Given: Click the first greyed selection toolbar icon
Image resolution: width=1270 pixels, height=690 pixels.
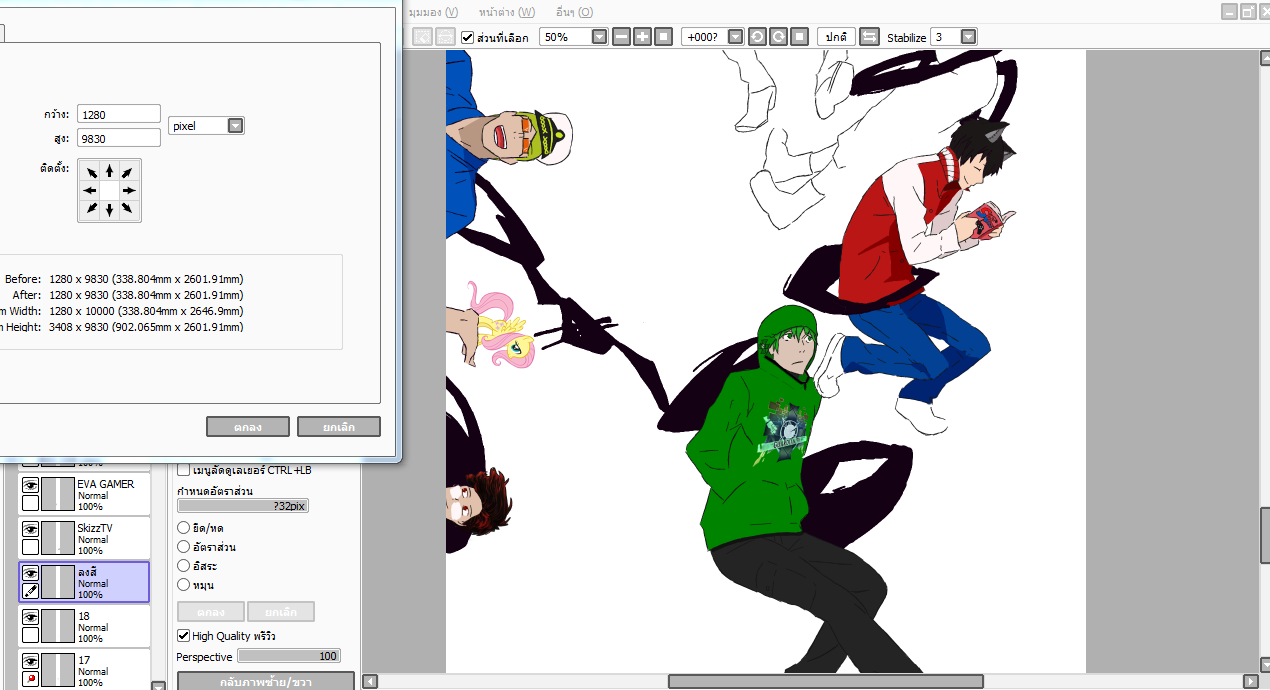Looking at the screenshot, I should [x=423, y=37].
